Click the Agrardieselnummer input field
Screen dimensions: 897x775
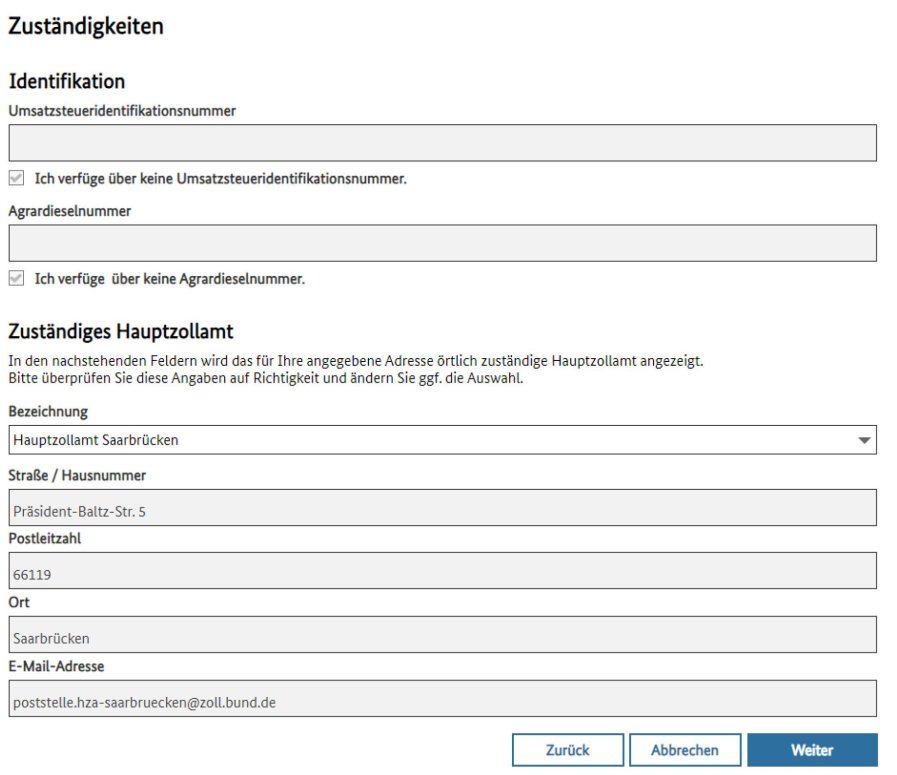tap(442, 243)
